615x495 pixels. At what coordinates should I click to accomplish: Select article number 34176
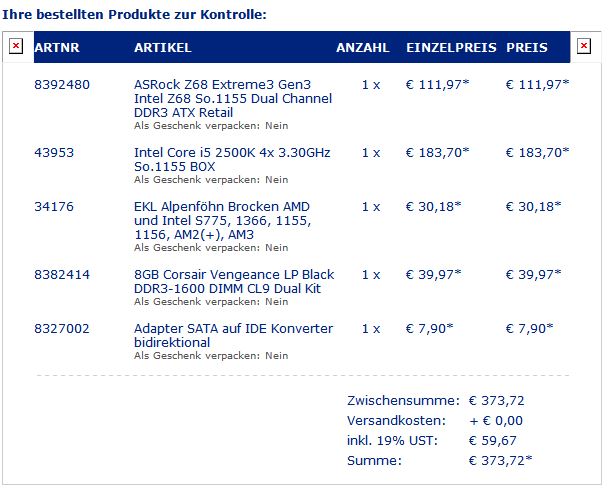pos(54,207)
